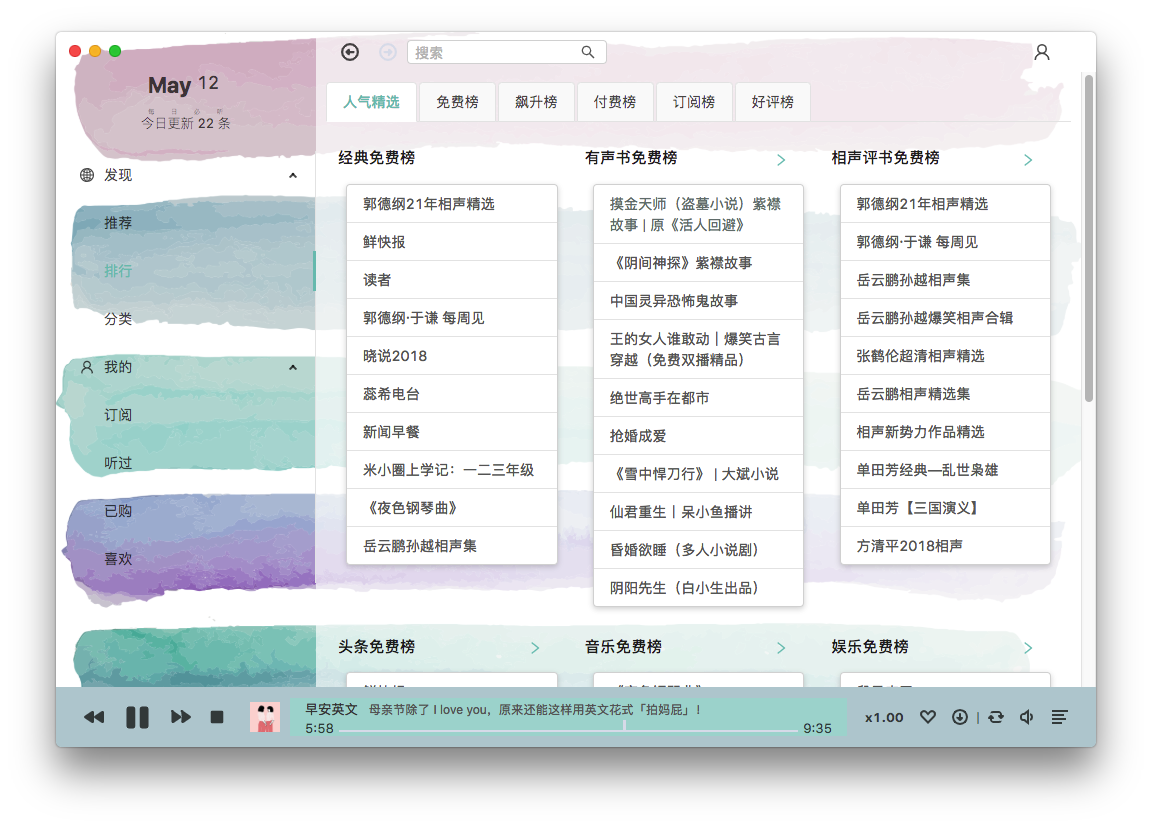Open 推荐 in the sidebar
1152x827 pixels.
click(x=118, y=223)
